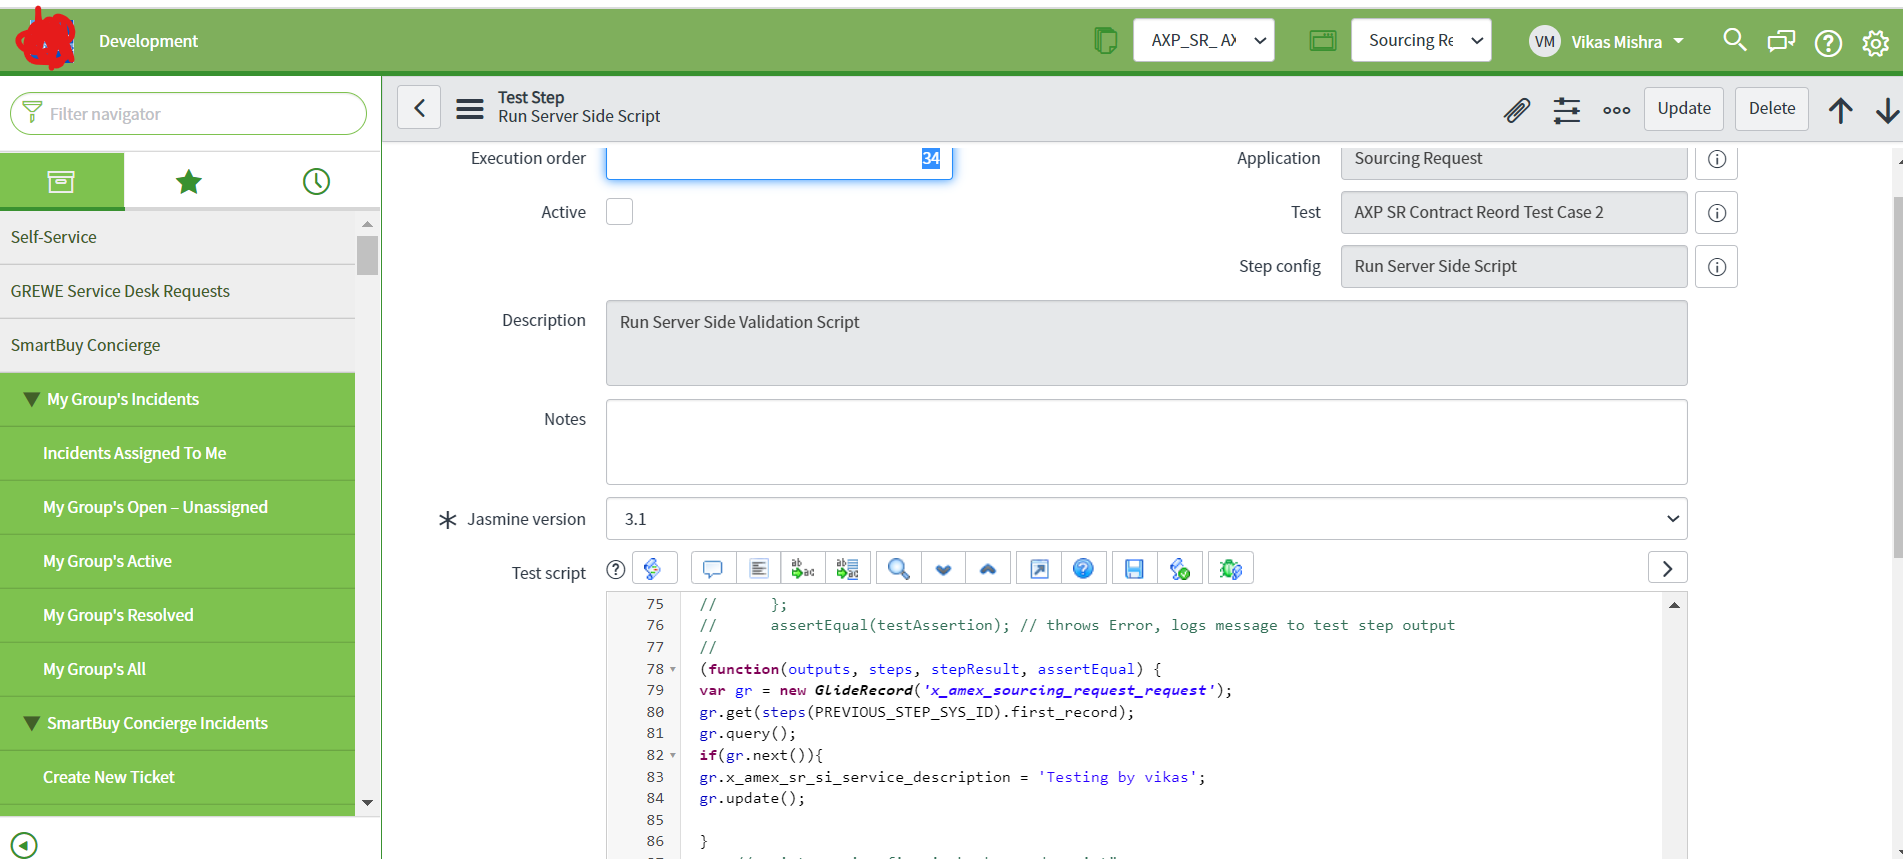Viewport: 1903px width, 859px height.
Task: Check script syntax validation icon
Action: pyautogui.click(x=1180, y=568)
